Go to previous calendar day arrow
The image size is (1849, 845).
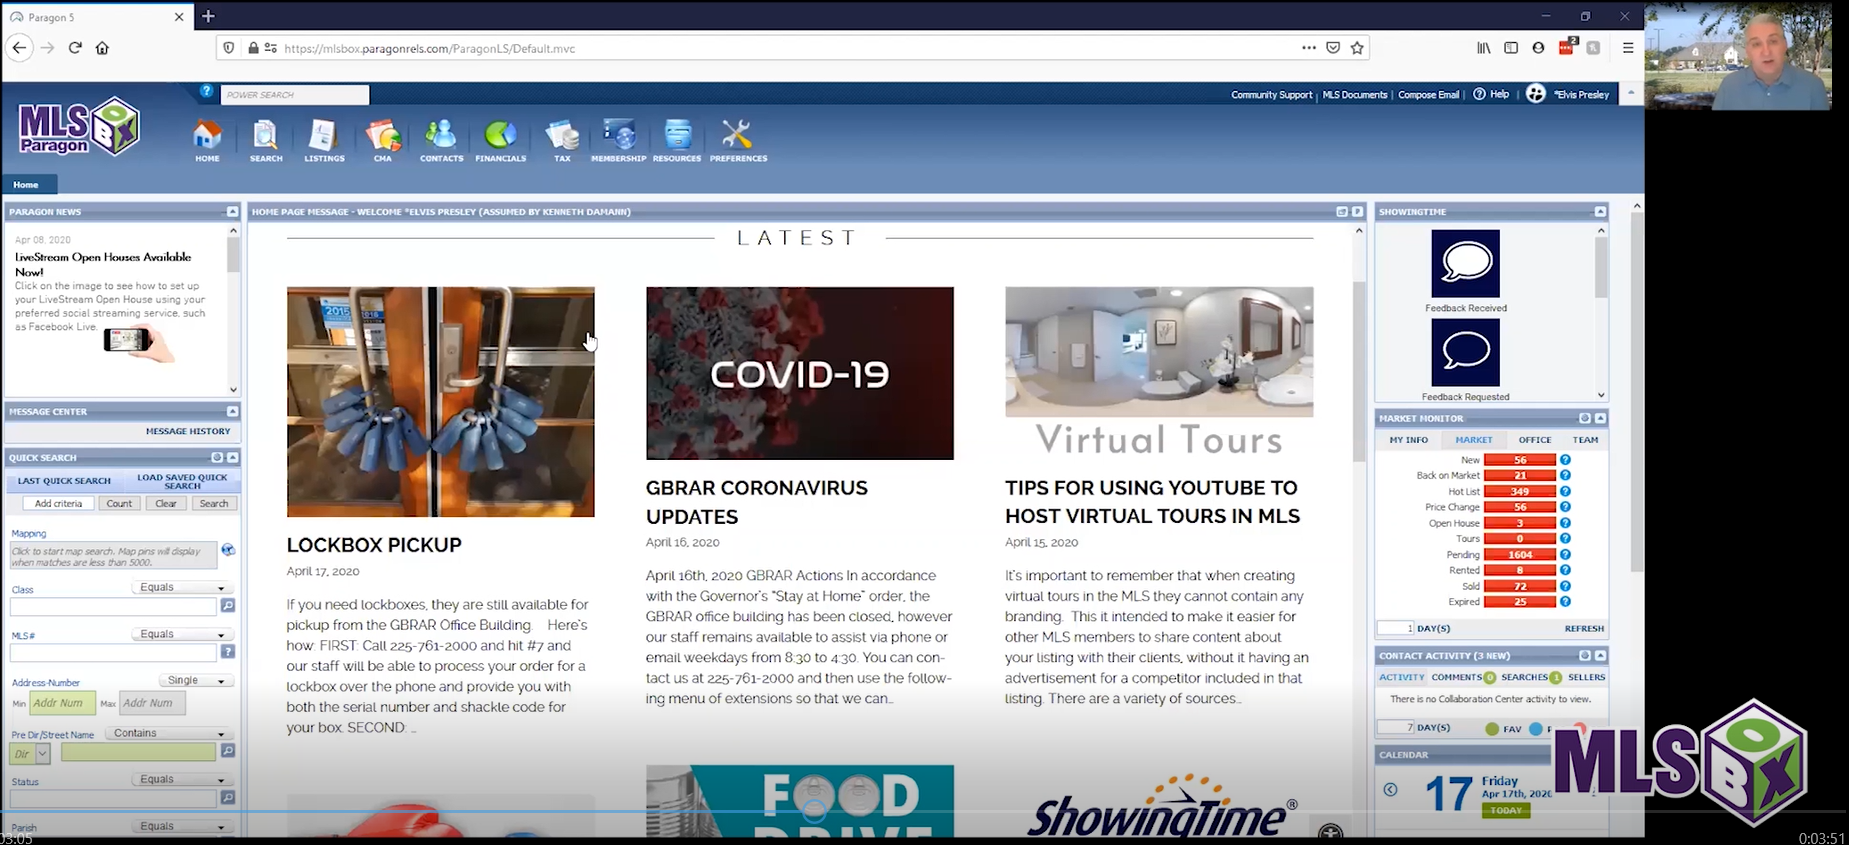point(1390,790)
